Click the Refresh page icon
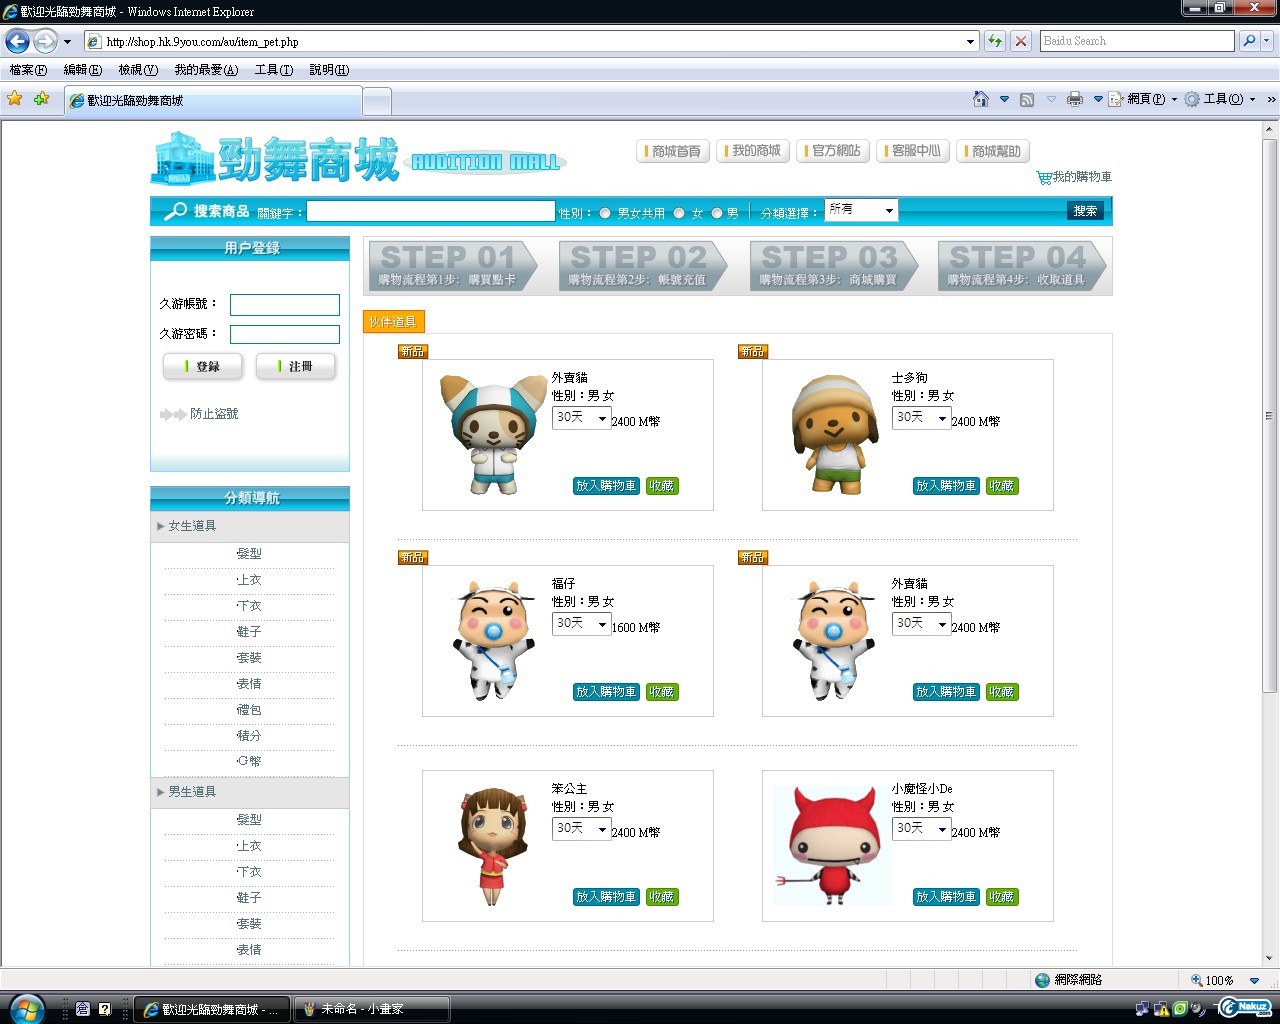 point(995,41)
